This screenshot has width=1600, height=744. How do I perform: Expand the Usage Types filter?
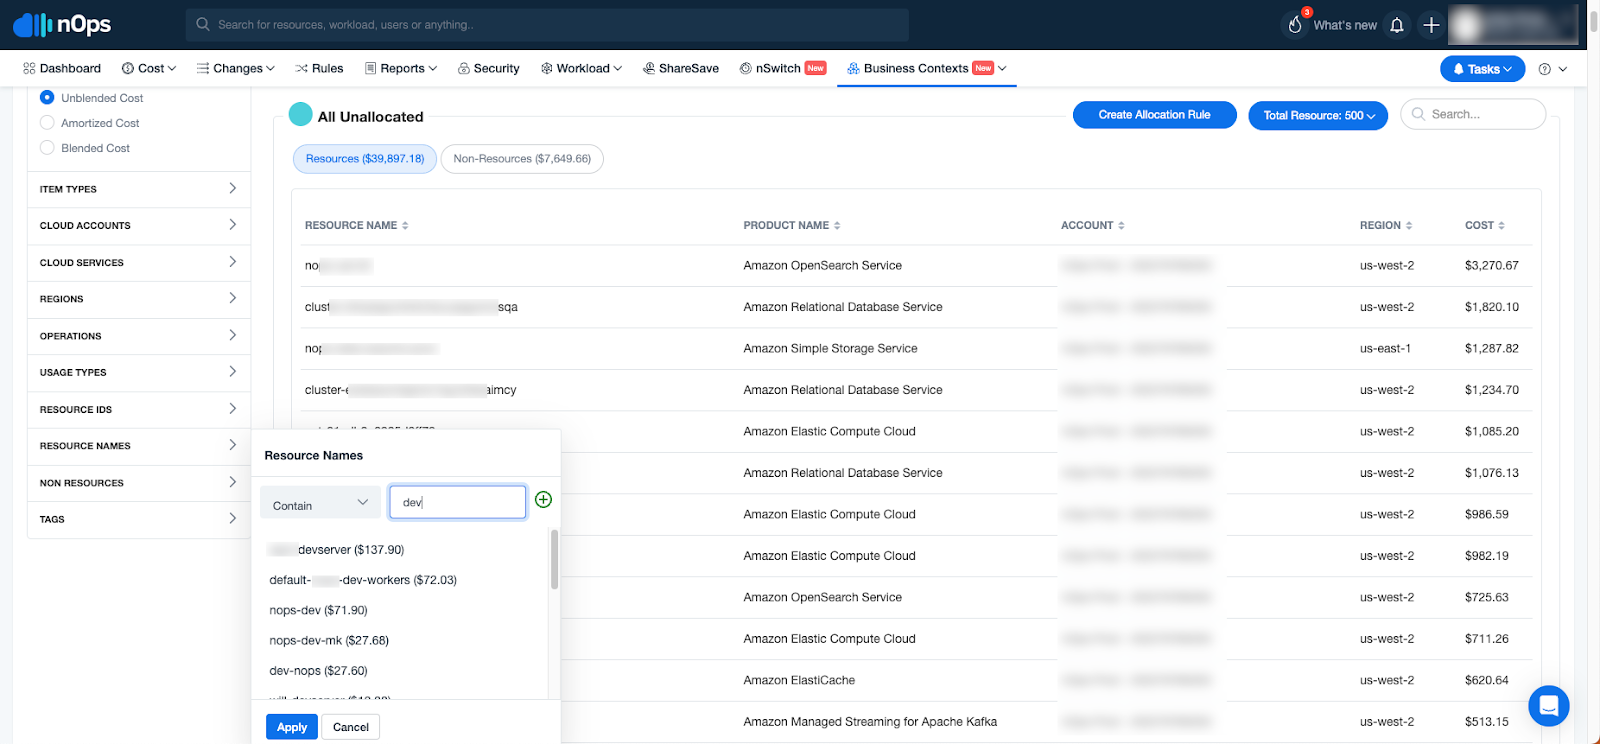pos(139,373)
